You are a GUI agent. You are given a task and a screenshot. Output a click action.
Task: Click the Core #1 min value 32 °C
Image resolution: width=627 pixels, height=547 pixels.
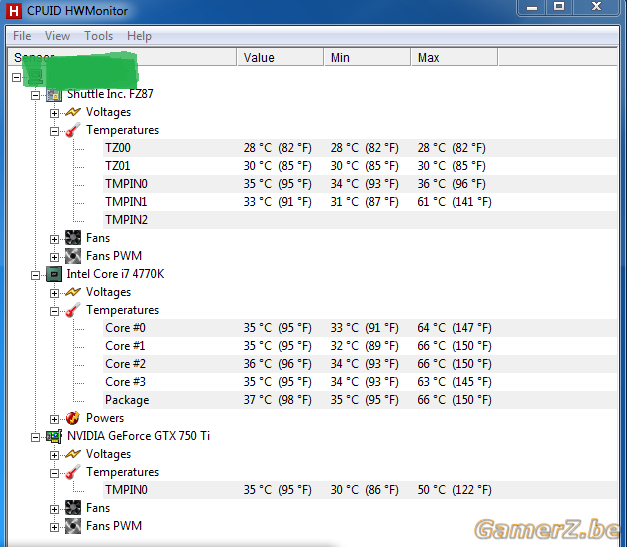(364, 346)
